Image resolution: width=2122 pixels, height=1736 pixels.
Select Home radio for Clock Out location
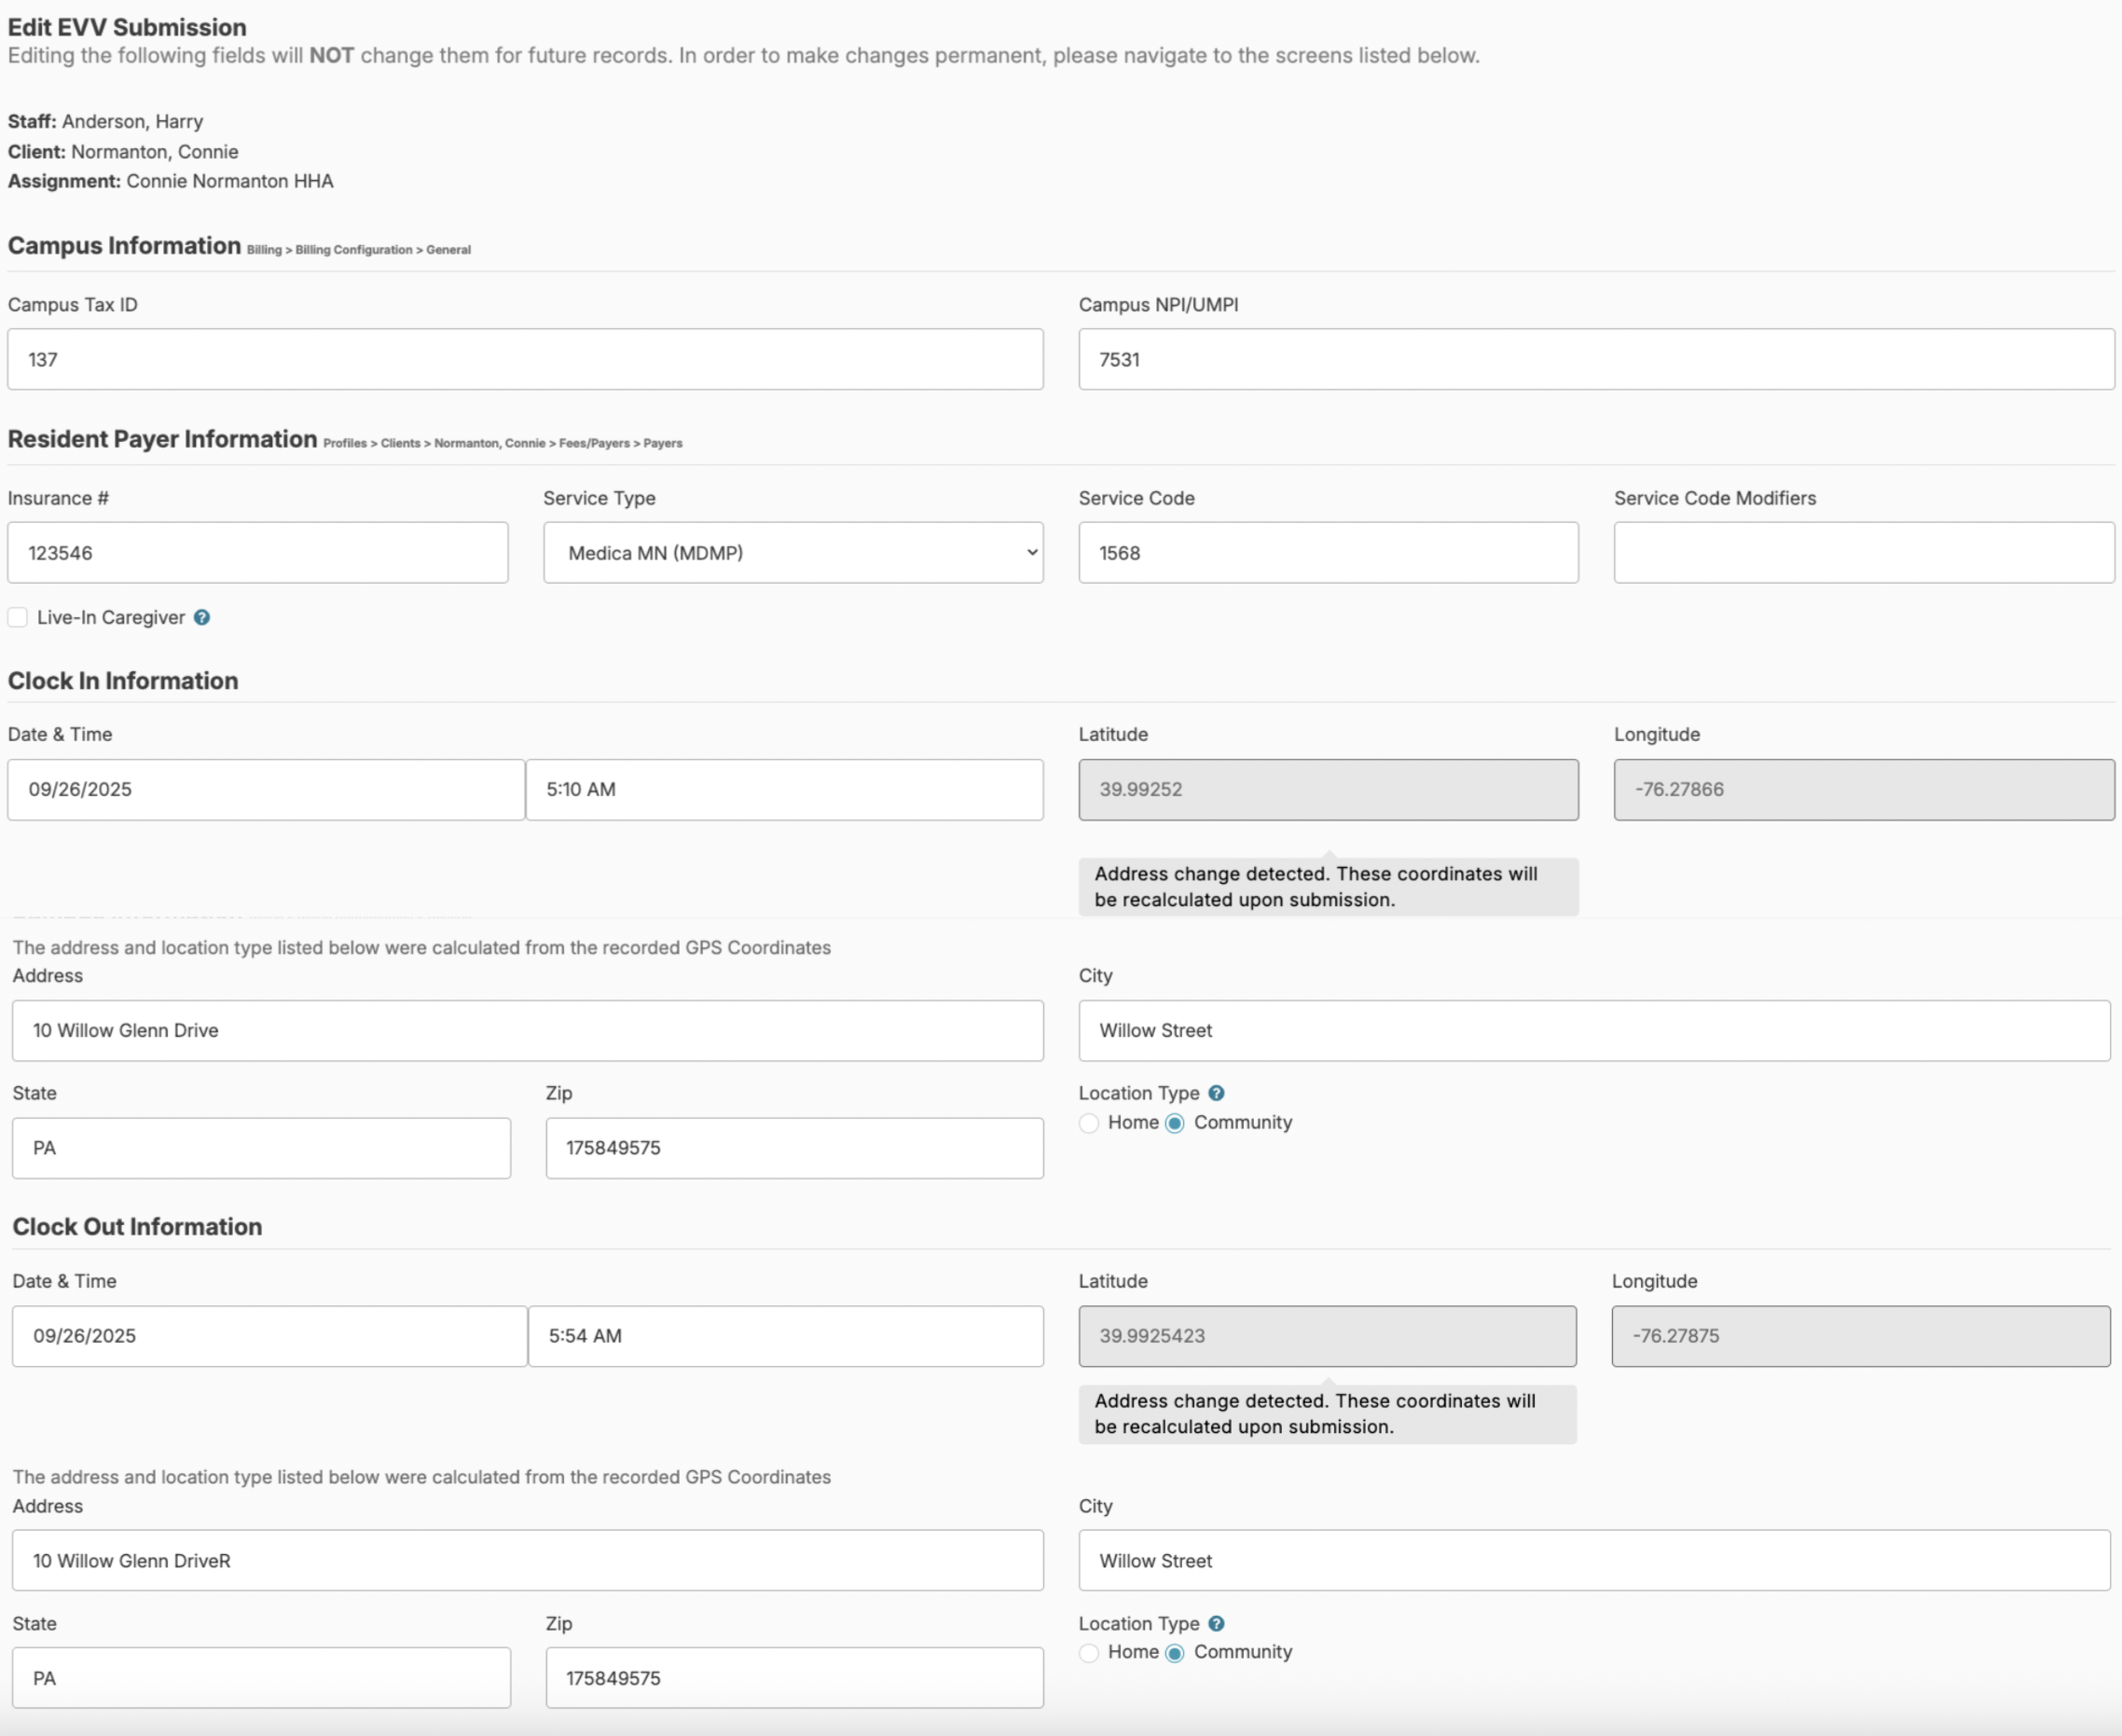click(x=1089, y=1653)
